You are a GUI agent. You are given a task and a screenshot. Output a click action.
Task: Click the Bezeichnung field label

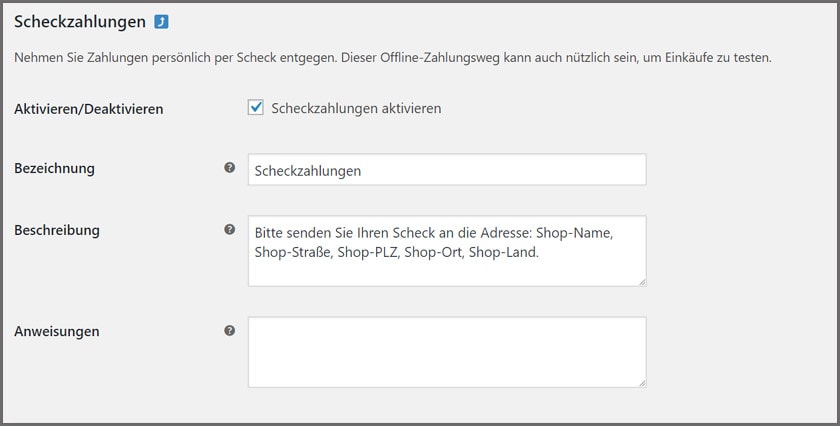pos(54,168)
